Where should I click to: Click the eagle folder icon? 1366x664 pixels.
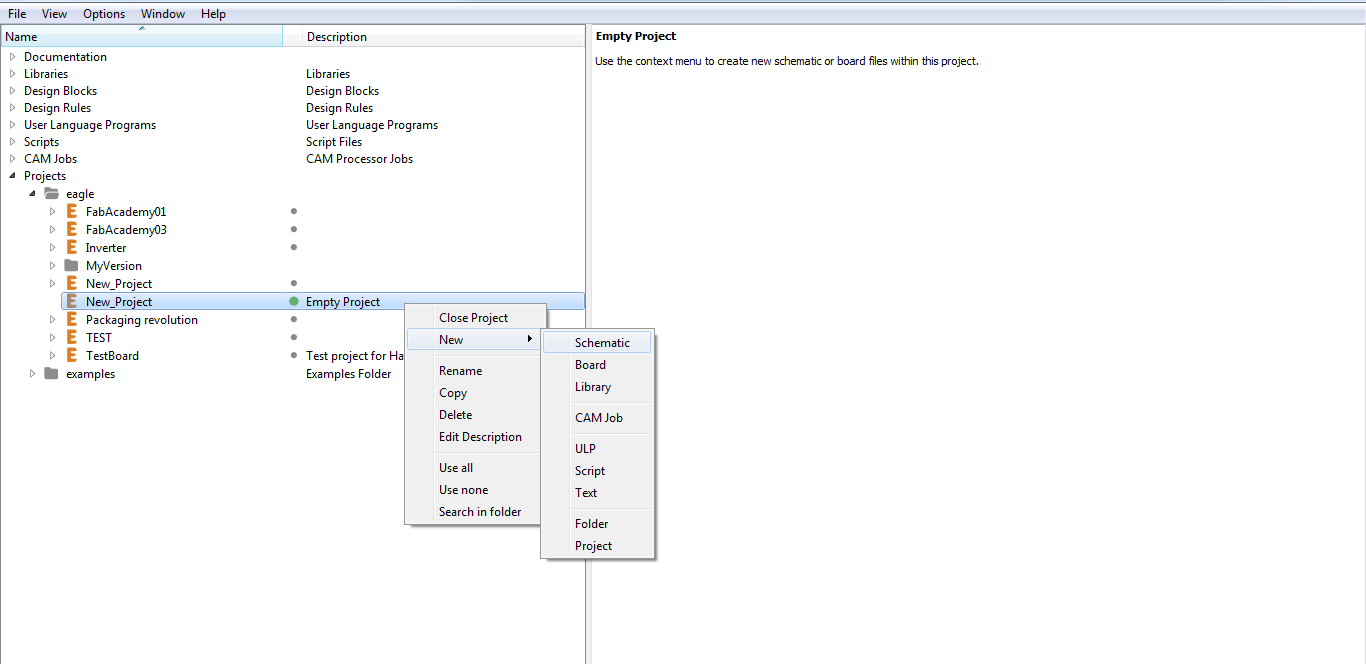pyautogui.click(x=51, y=194)
